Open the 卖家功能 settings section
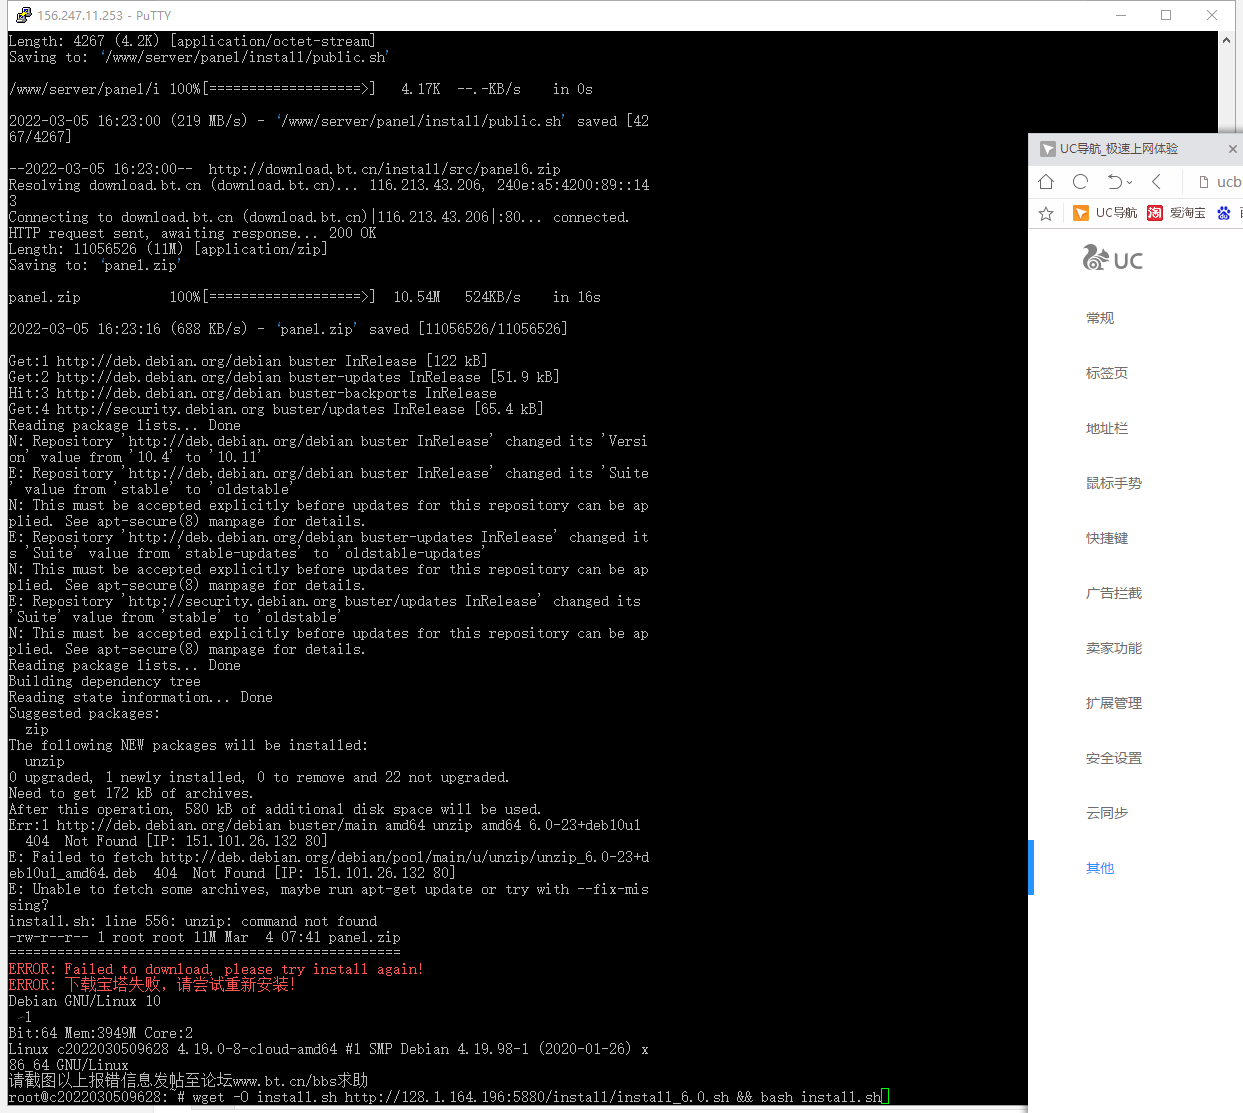The height and width of the screenshot is (1113, 1243). point(1114,648)
